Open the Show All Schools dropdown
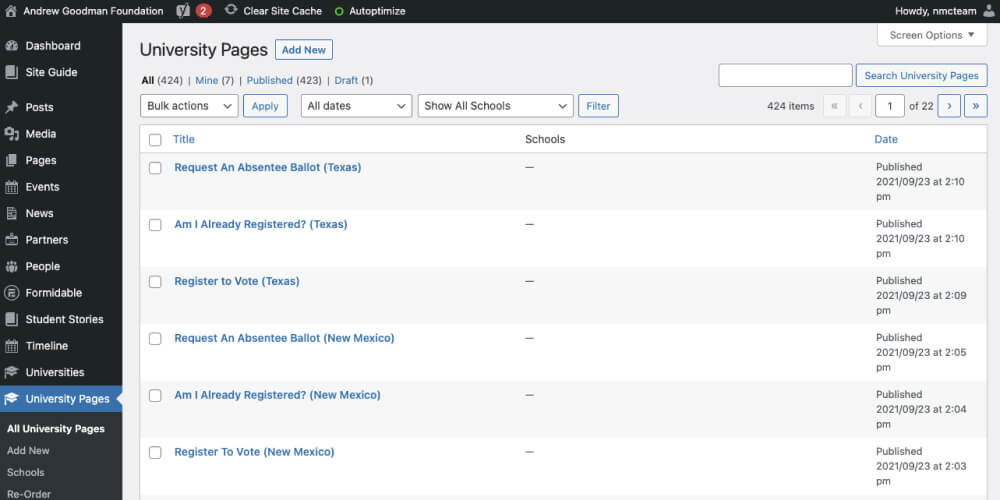The height and width of the screenshot is (500, 1000). [496, 106]
